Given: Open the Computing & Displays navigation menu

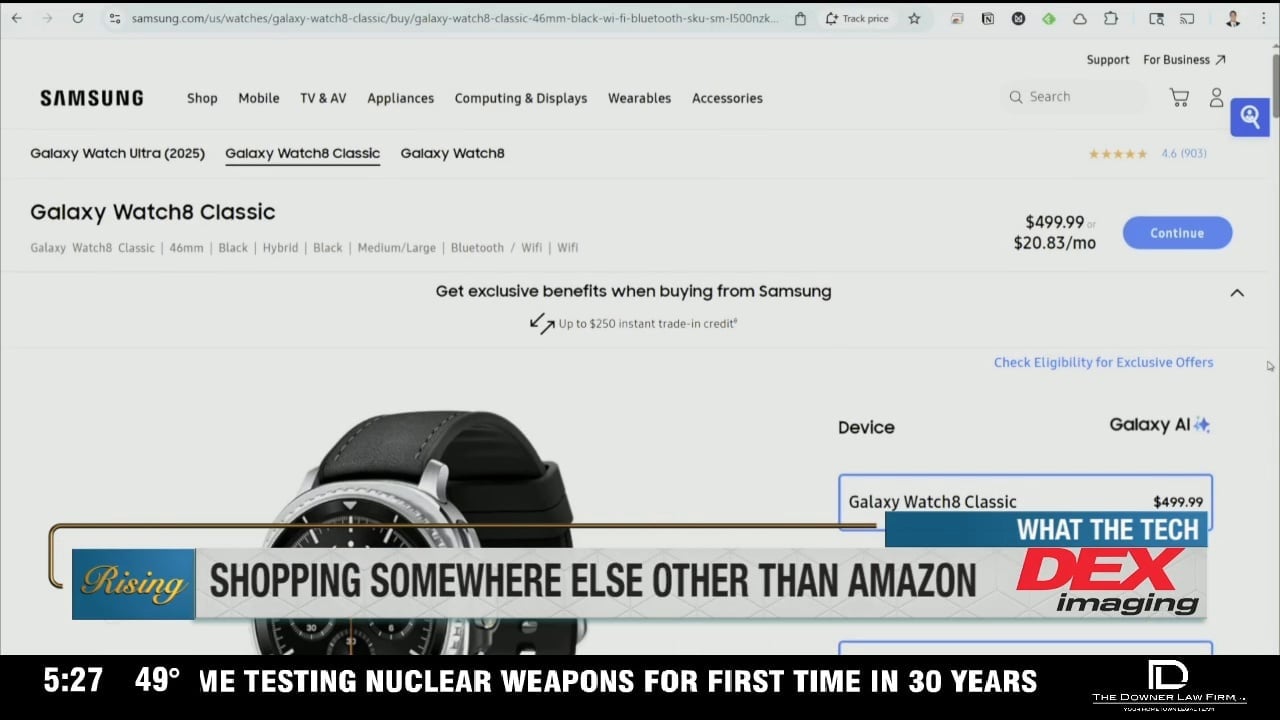Looking at the screenshot, I should coord(520,98).
